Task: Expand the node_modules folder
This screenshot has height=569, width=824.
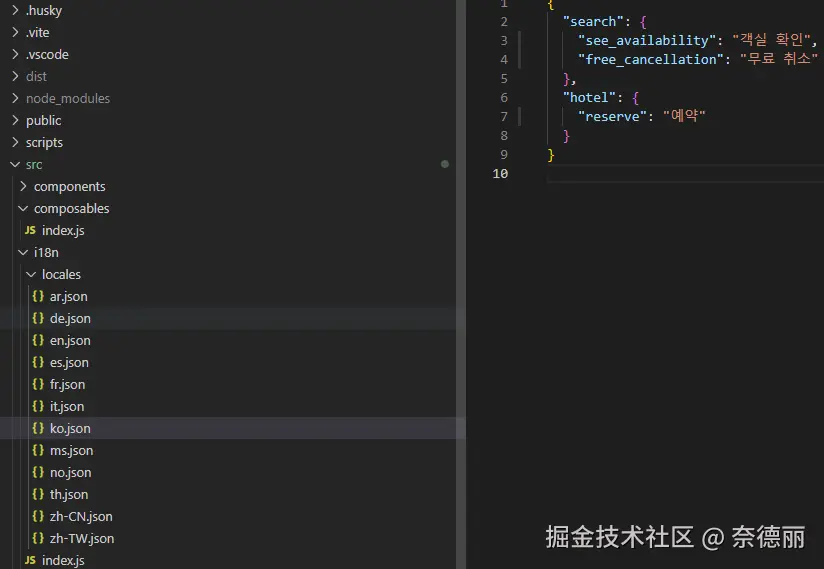Action: click(67, 98)
